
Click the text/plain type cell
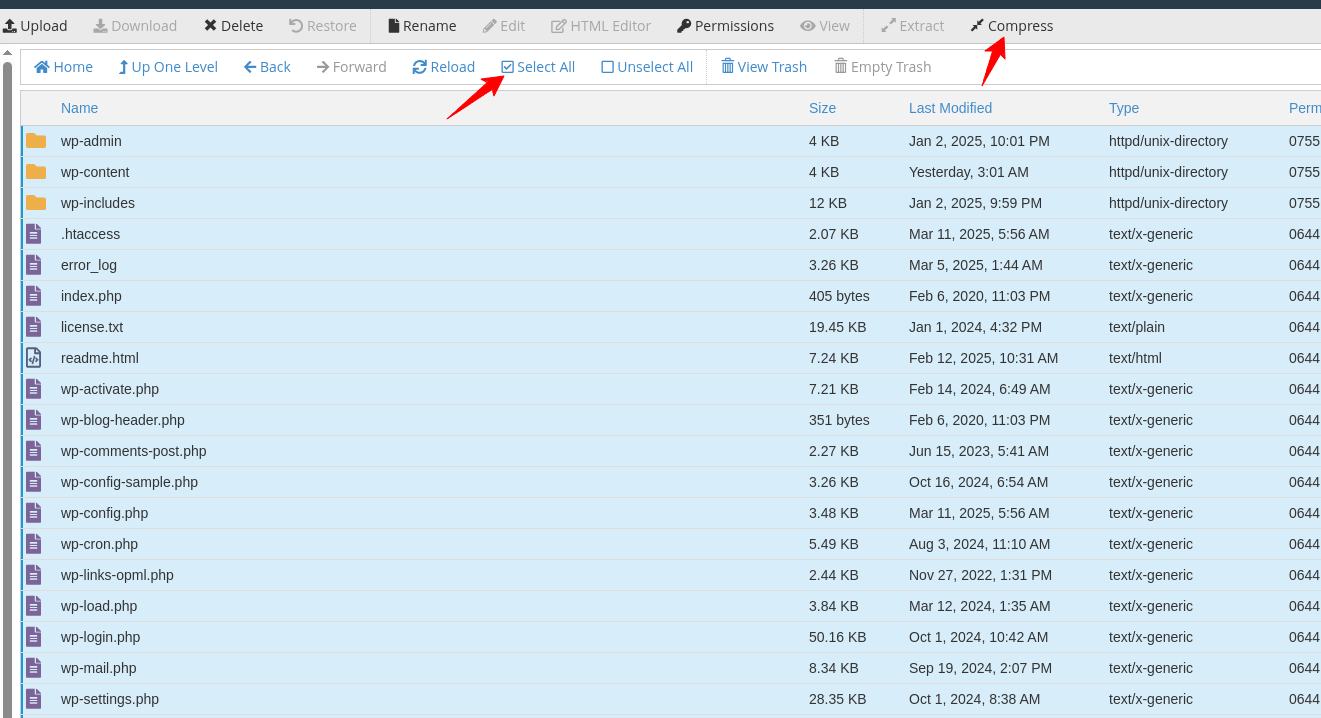(1137, 327)
